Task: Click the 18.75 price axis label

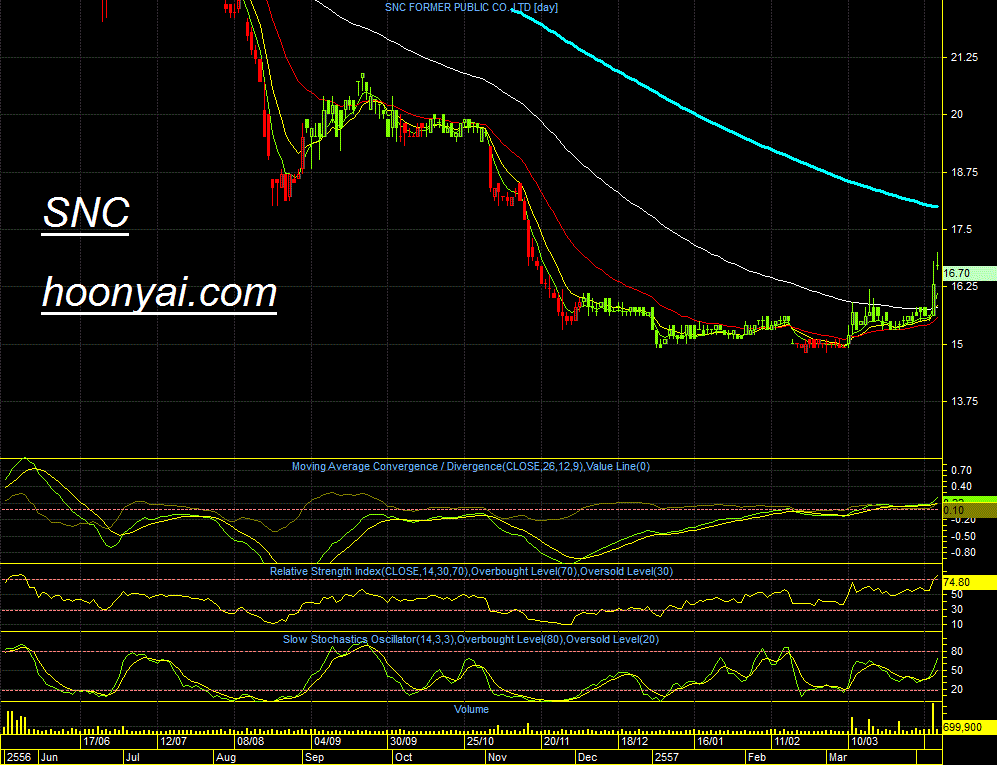Action: [964, 172]
